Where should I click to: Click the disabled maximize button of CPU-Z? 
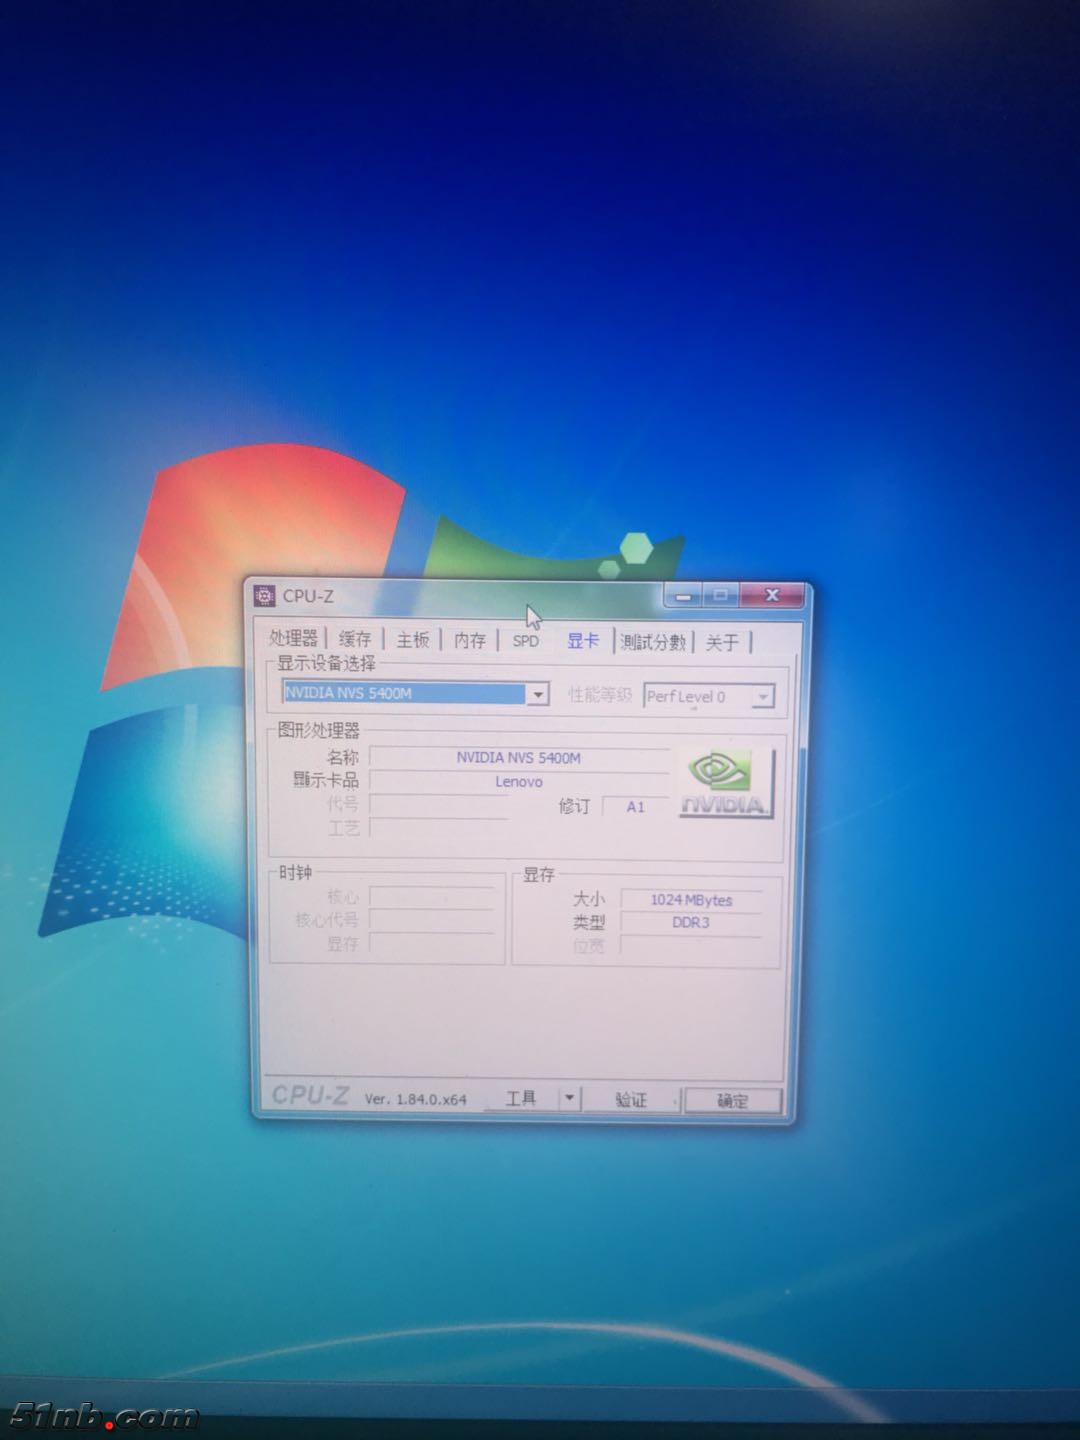click(x=720, y=596)
